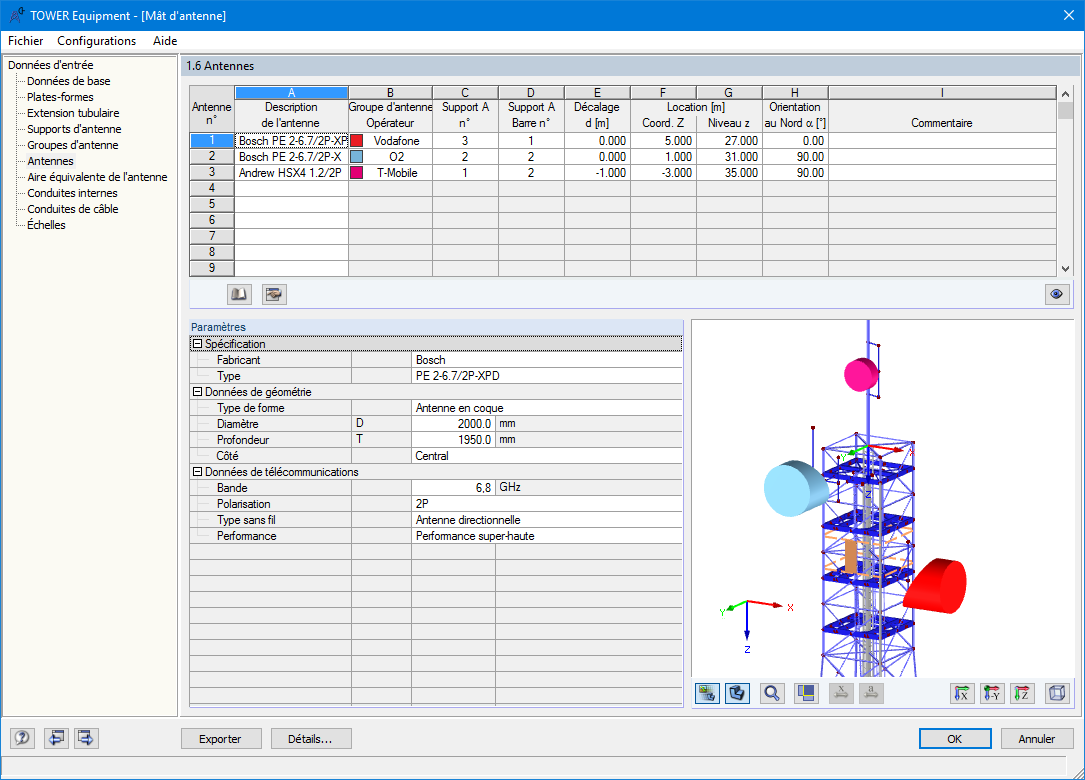Open the Détails... dialog
1085x780 pixels.
tap(311, 738)
